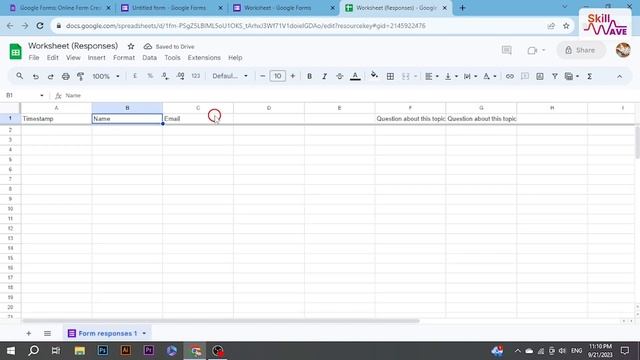This screenshot has width=640, height=360.
Task: Print the spreadsheet
Action: (x=65, y=76)
